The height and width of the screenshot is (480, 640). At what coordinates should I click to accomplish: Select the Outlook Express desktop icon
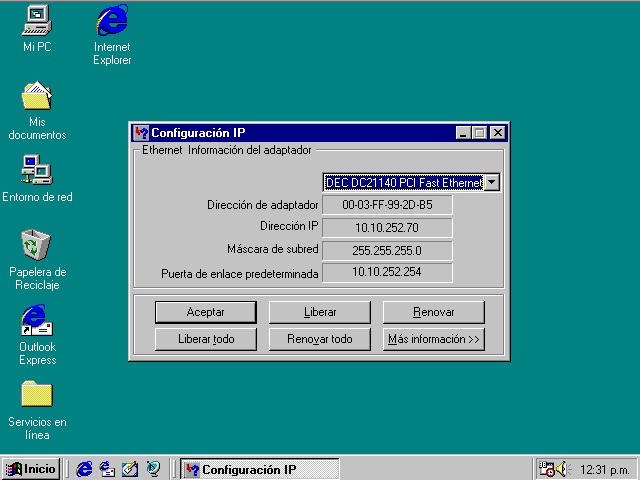(37, 320)
